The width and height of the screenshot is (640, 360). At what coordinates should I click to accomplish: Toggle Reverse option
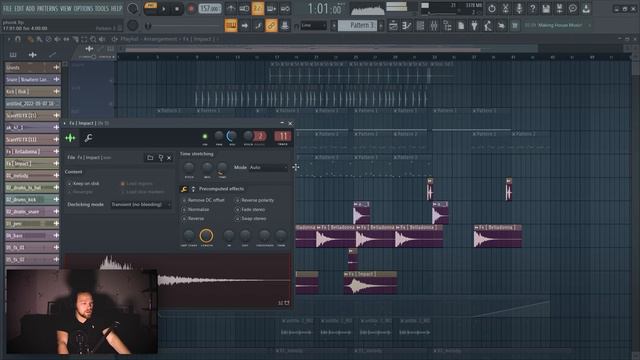tap(193, 219)
